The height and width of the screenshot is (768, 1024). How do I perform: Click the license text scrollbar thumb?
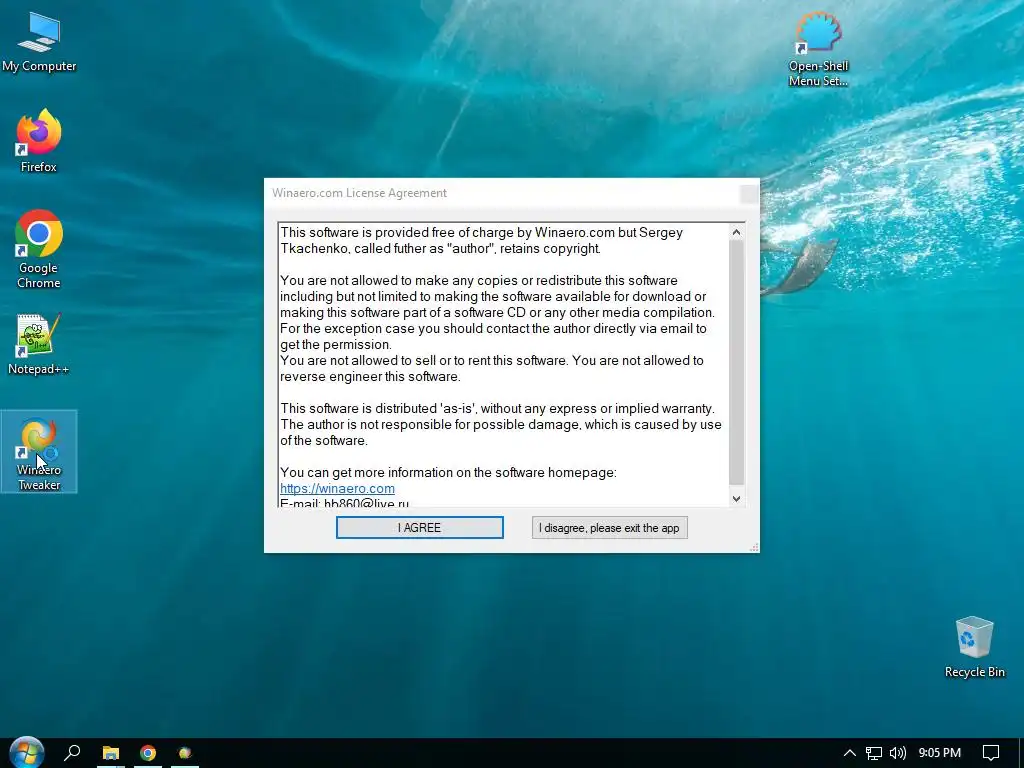(736, 363)
